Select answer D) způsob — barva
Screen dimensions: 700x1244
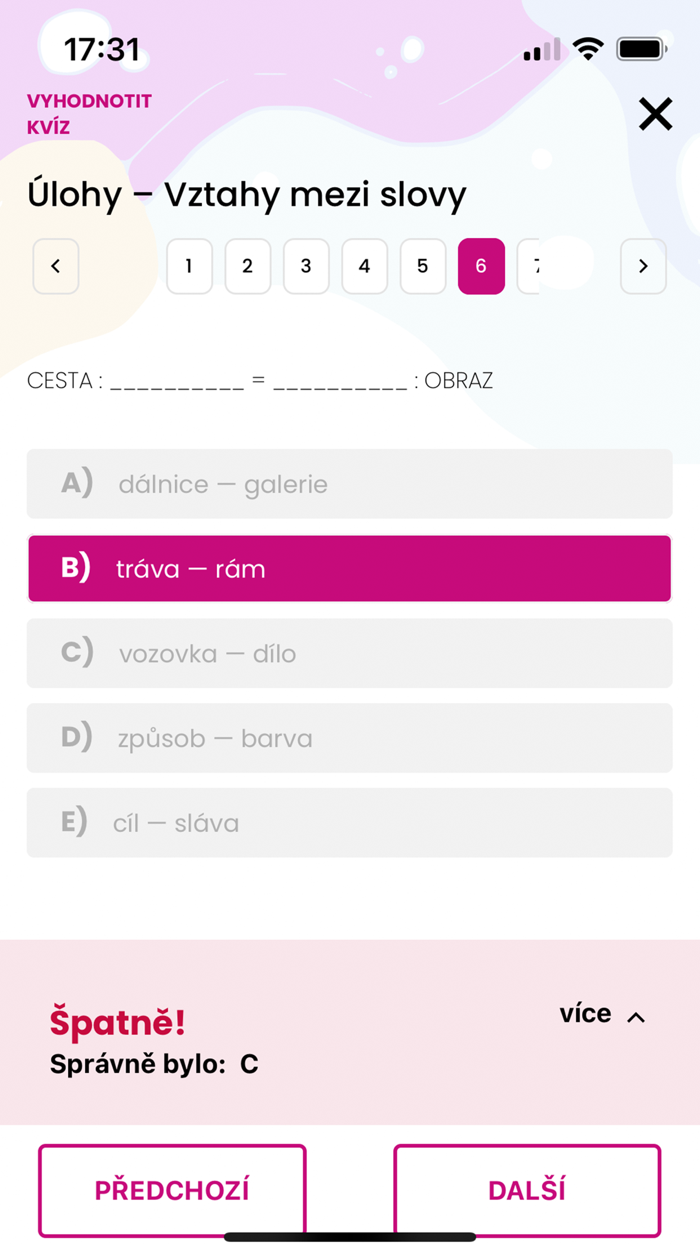click(x=349, y=738)
